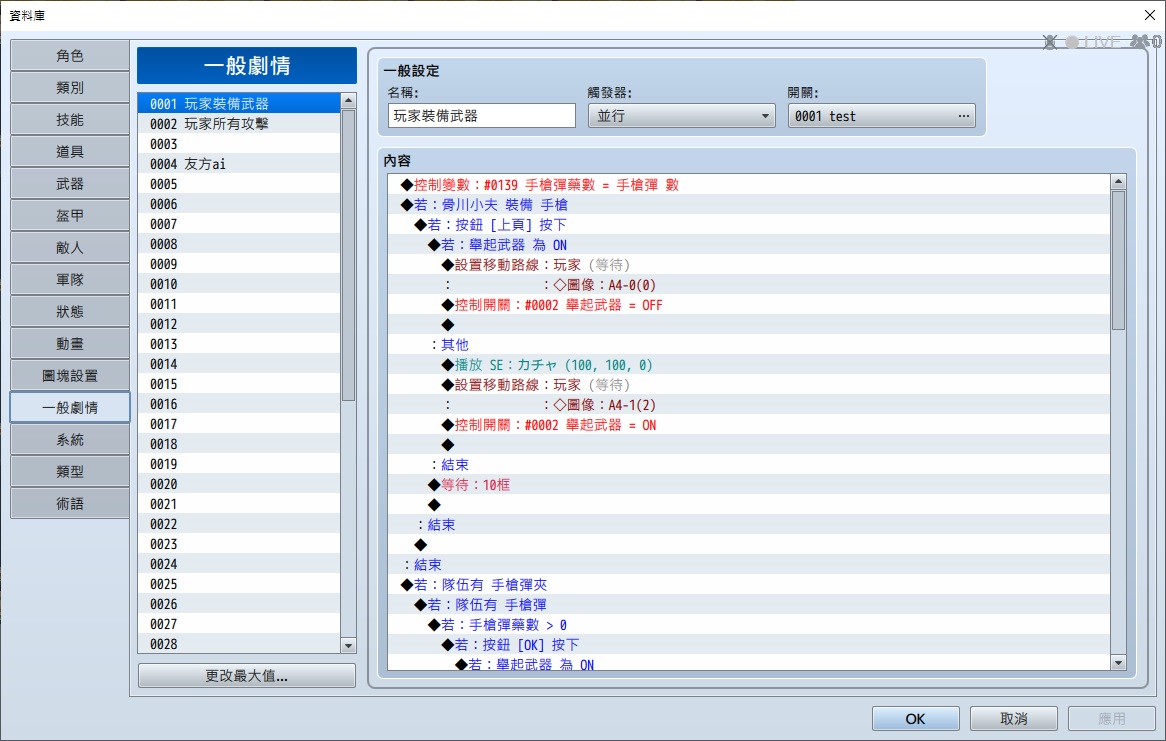Select the 武器 tab

(x=70, y=184)
